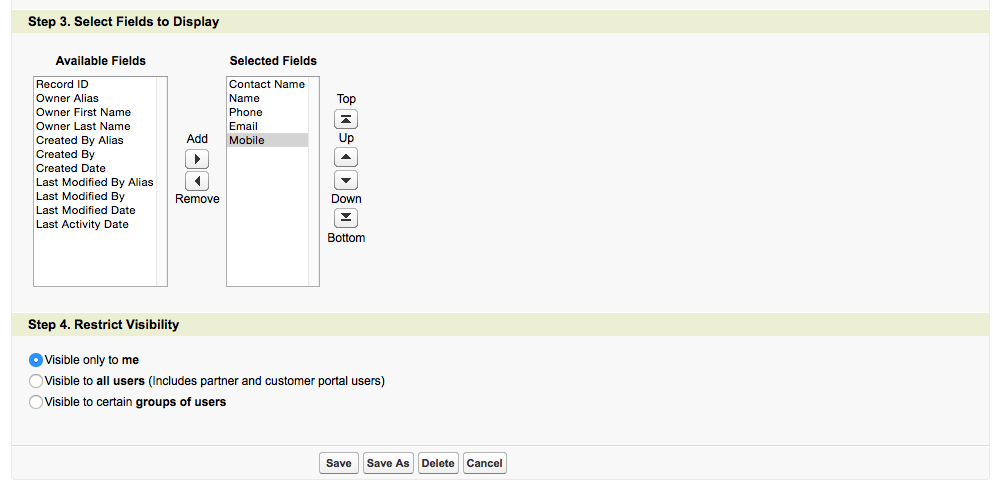Move selected field to Top
993x500 pixels.
click(x=345, y=119)
